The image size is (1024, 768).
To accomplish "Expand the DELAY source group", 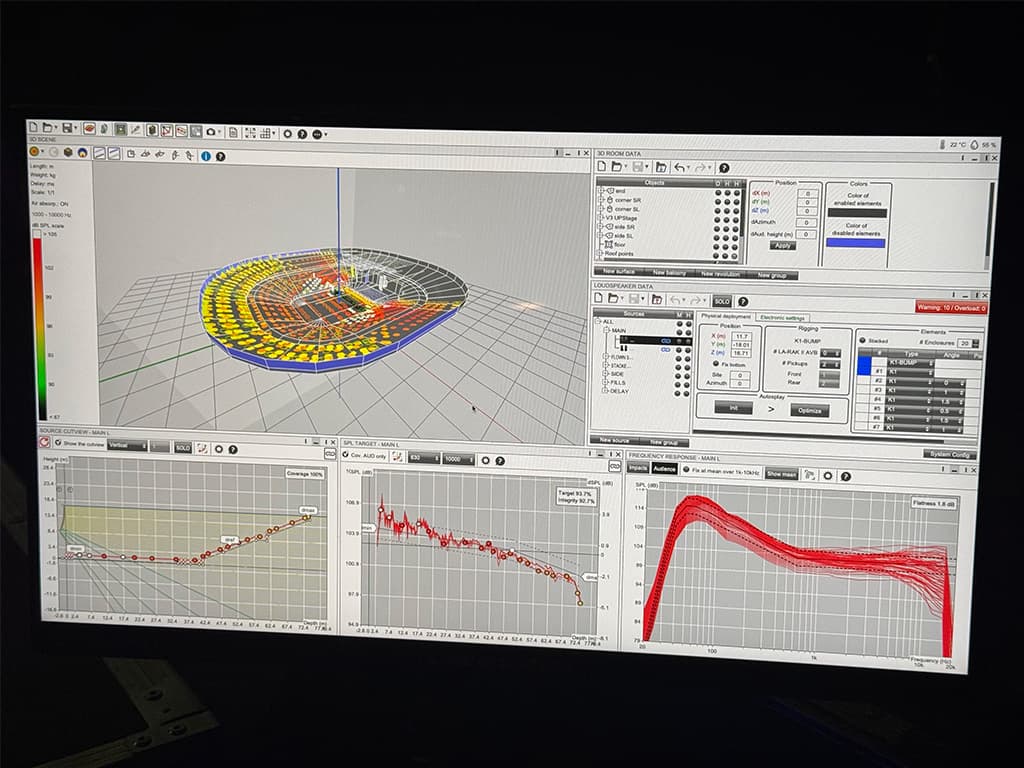I will coord(605,391).
